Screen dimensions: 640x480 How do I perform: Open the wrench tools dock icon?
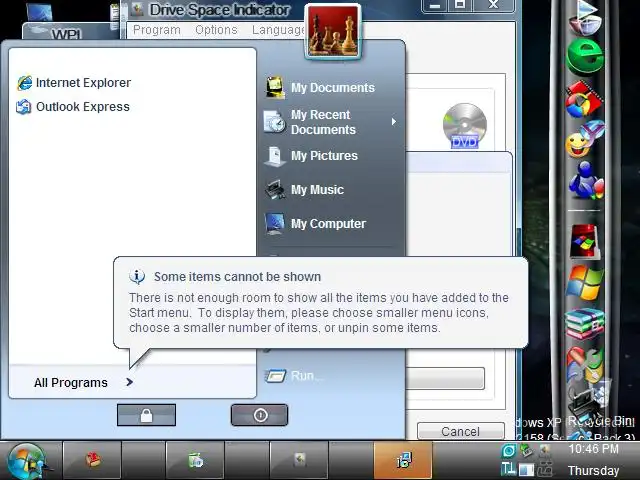click(584, 364)
